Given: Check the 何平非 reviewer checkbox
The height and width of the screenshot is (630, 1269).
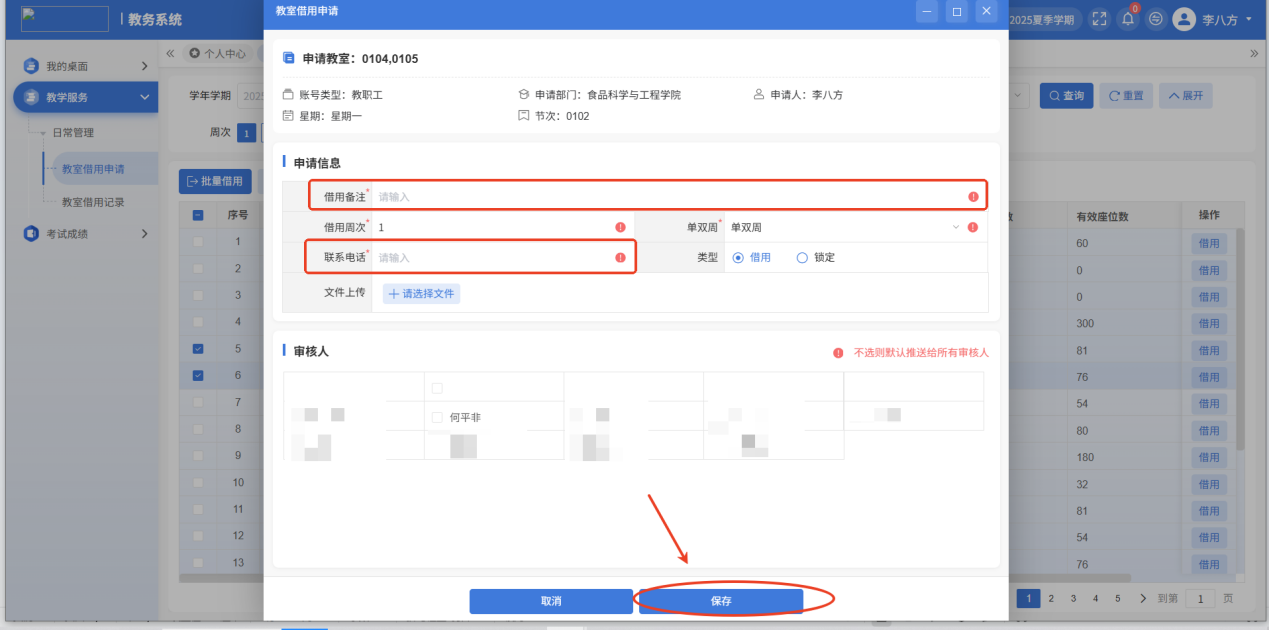Looking at the screenshot, I should click(x=436, y=417).
